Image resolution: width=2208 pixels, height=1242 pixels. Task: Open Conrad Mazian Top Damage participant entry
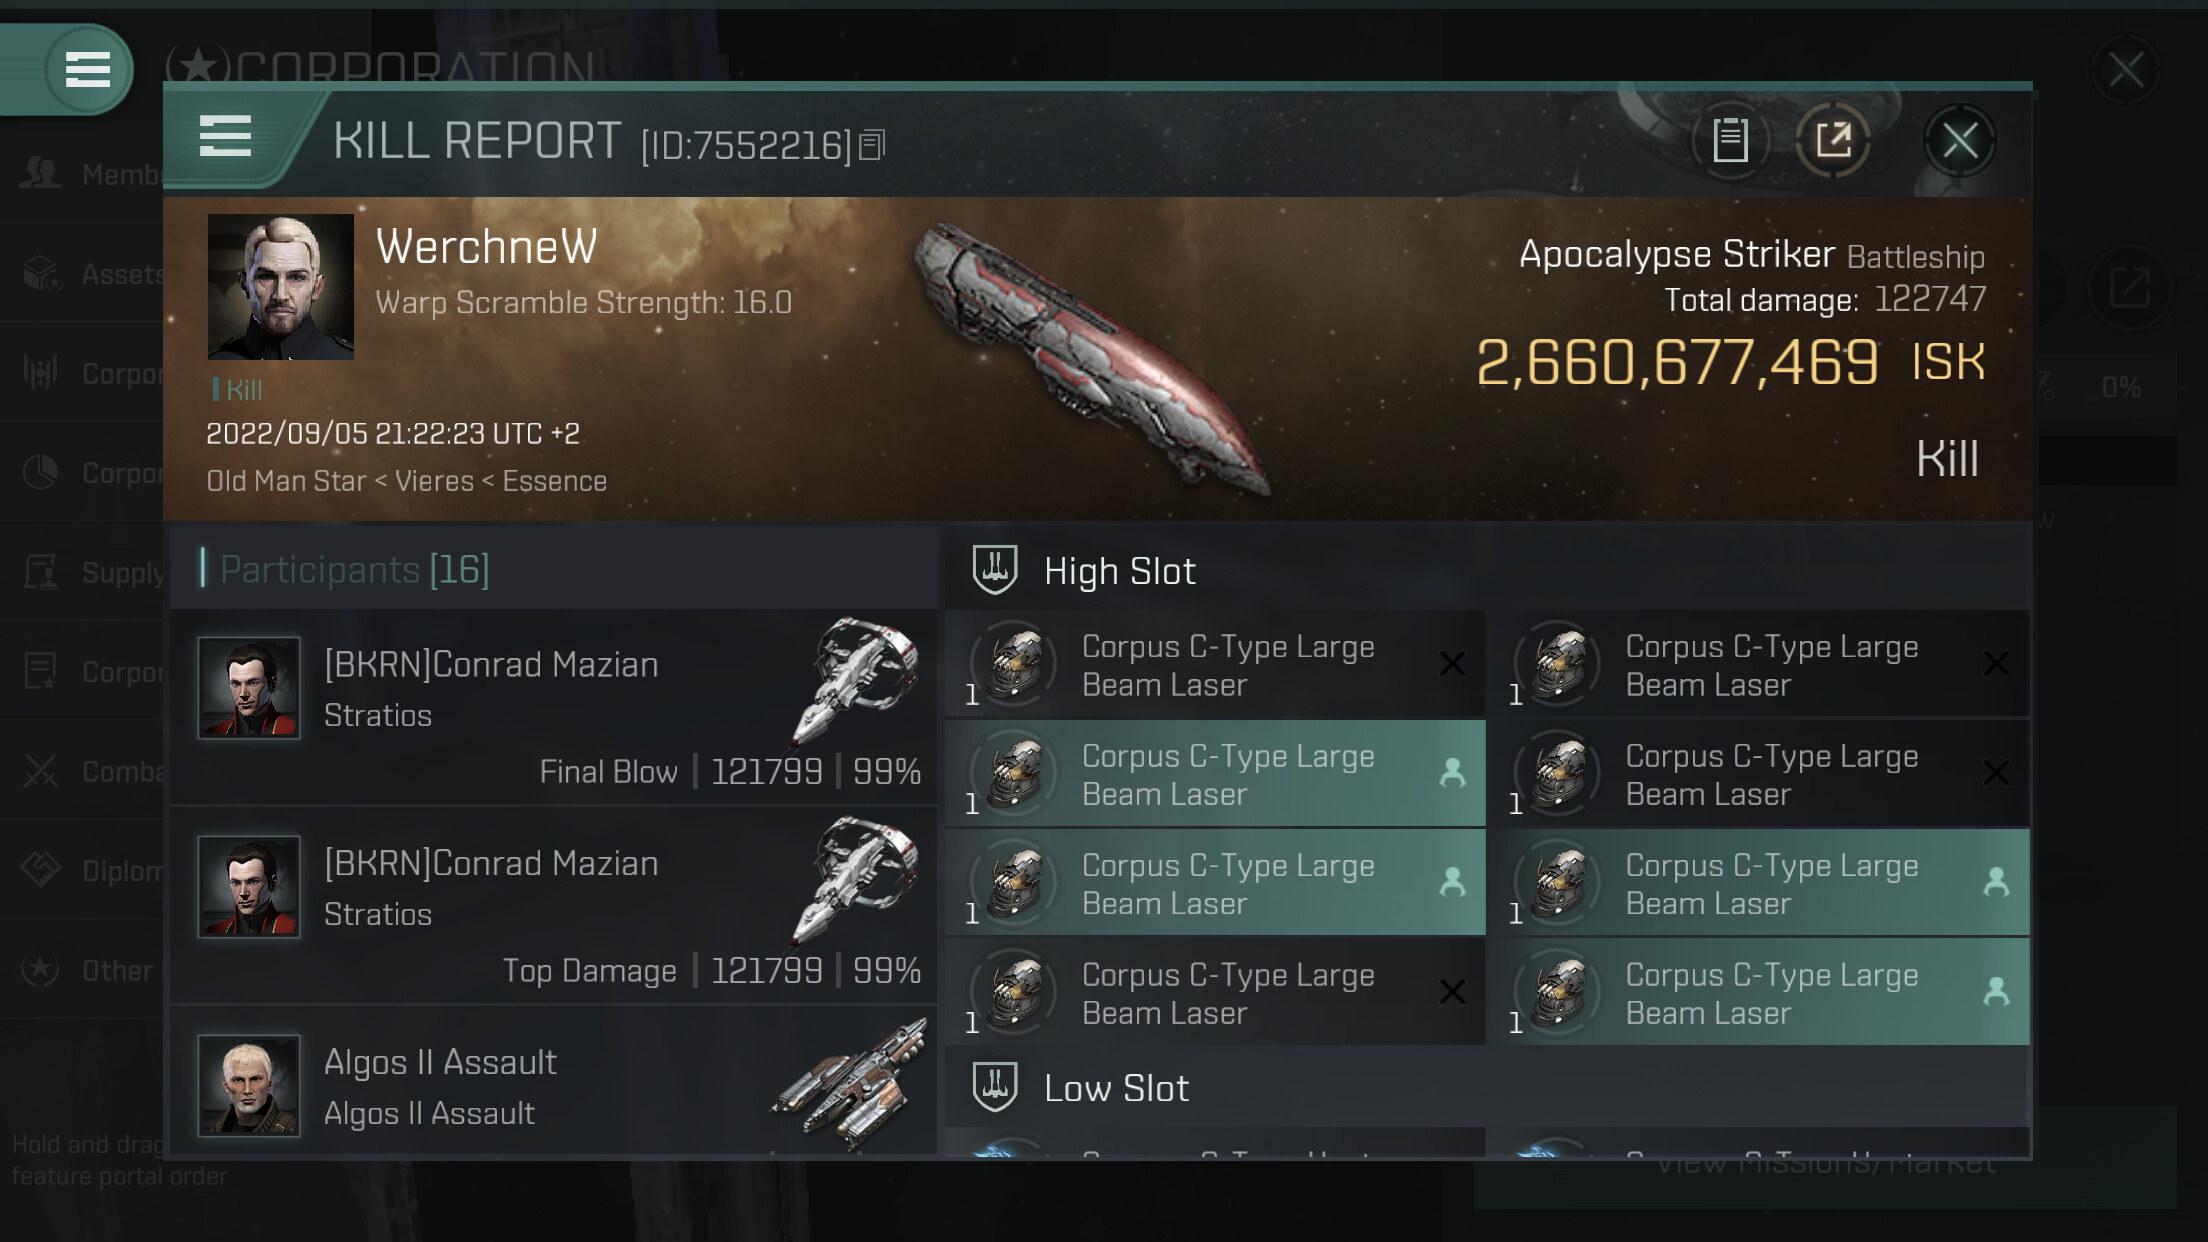tap(554, 906)
